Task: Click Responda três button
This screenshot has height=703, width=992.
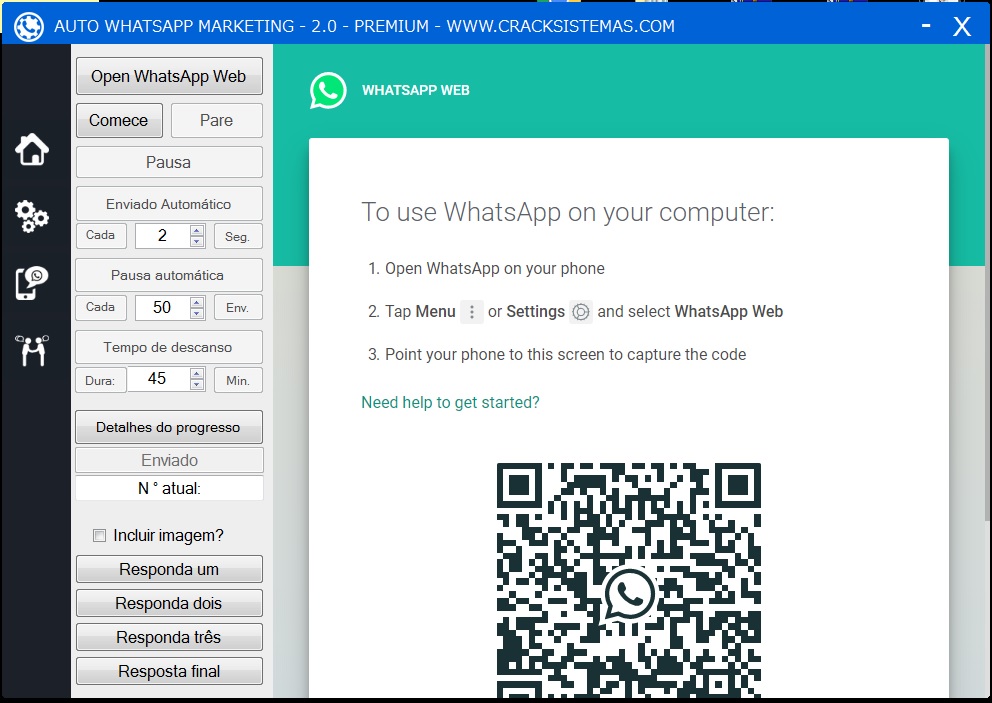Action: click(x=169, y=637)
